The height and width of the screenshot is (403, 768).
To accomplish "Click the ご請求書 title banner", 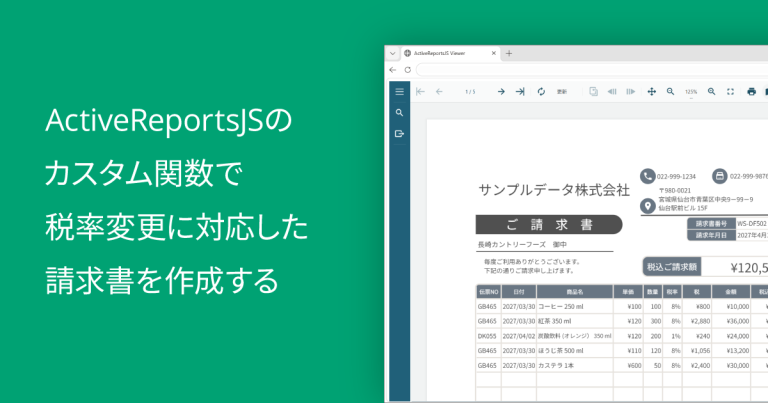I will tap(549, 225).
